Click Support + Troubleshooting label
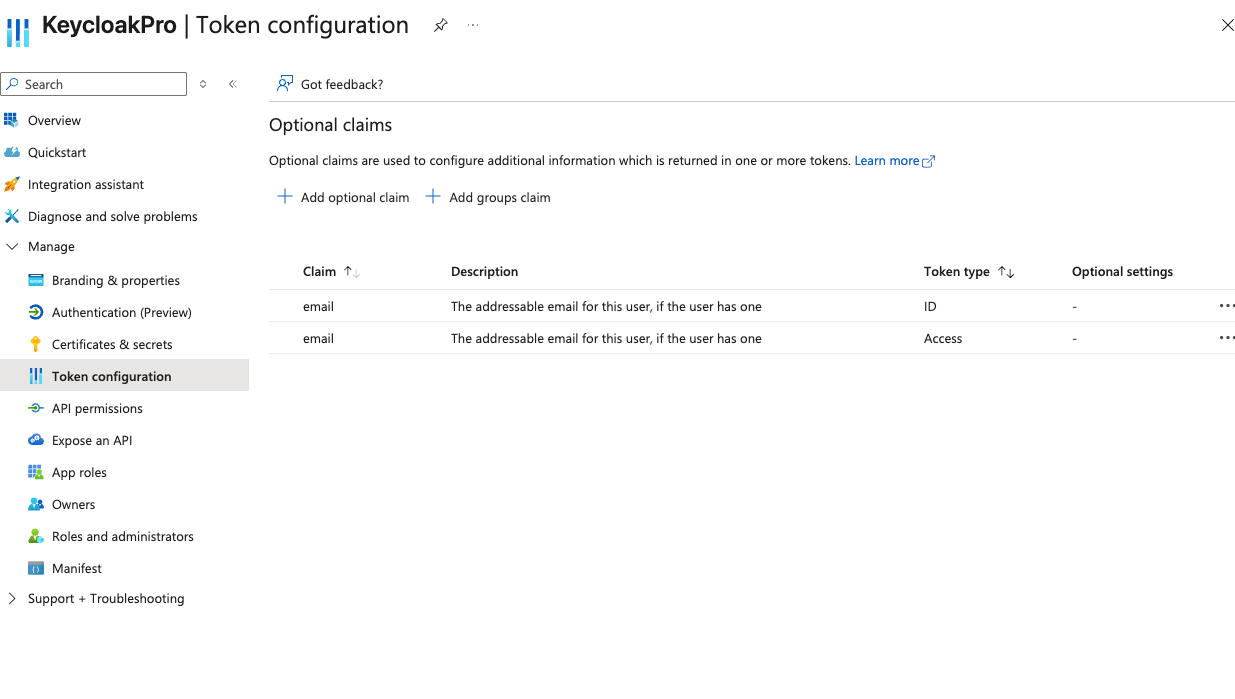The width and height of the screenshot is (1235, 699). pyautogui.click(x=106, y=598)
